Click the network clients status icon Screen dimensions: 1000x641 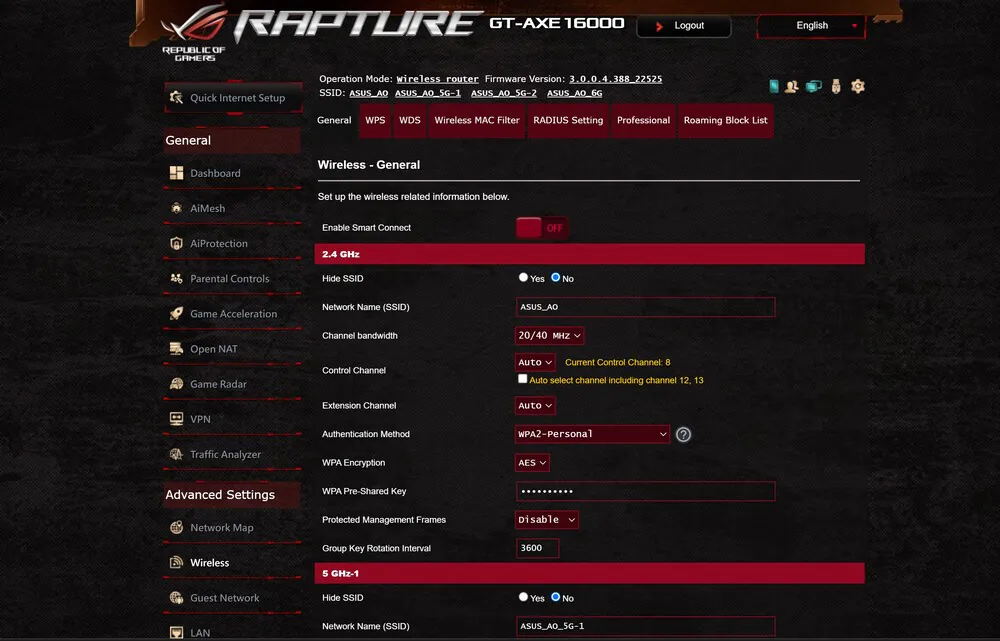814,86
